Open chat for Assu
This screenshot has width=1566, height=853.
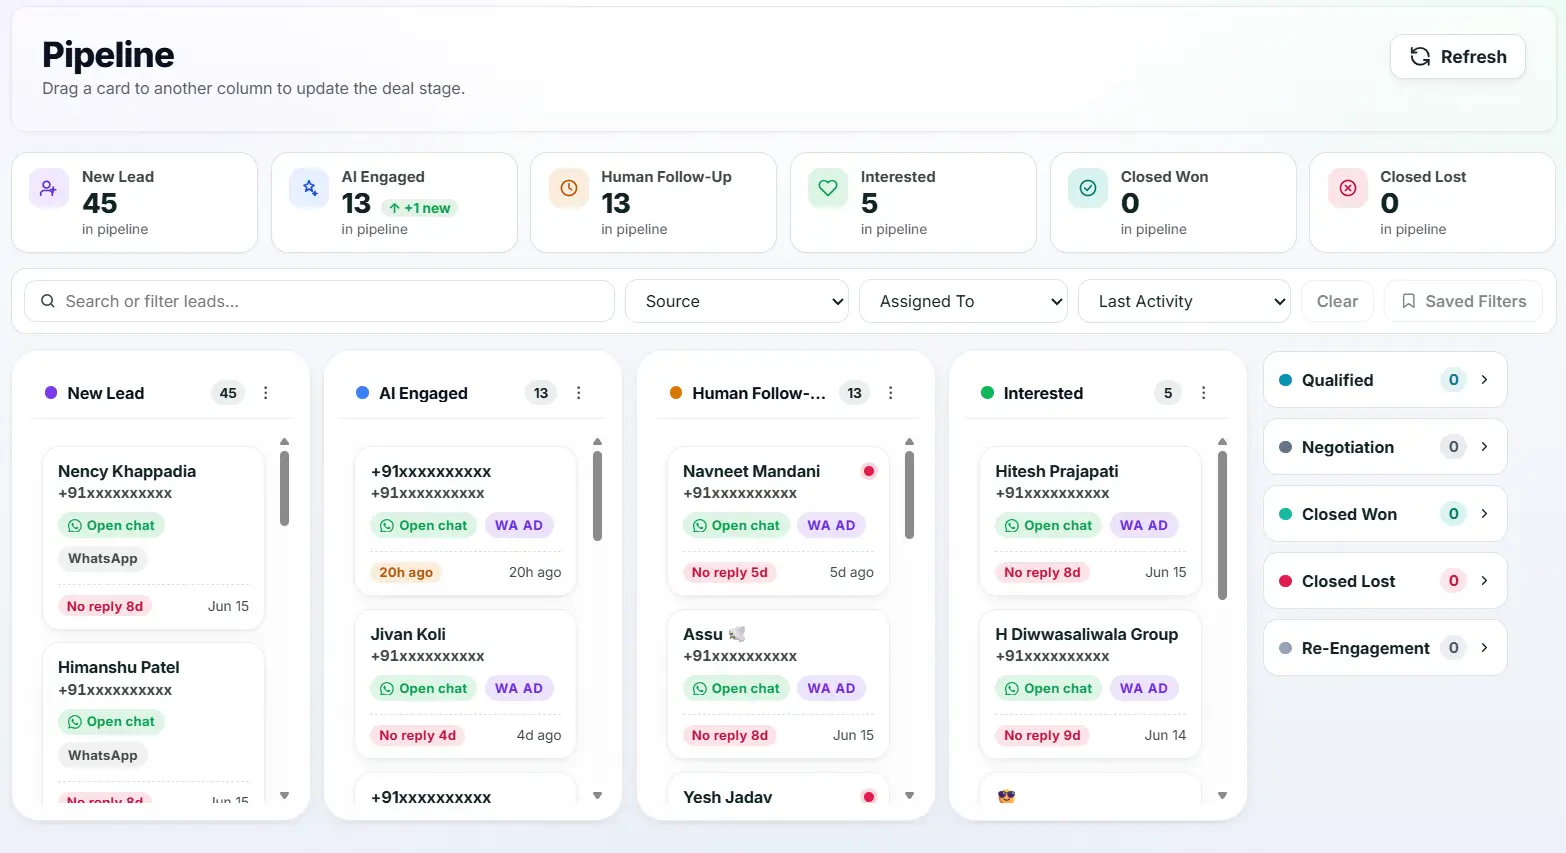click(736, 688)
